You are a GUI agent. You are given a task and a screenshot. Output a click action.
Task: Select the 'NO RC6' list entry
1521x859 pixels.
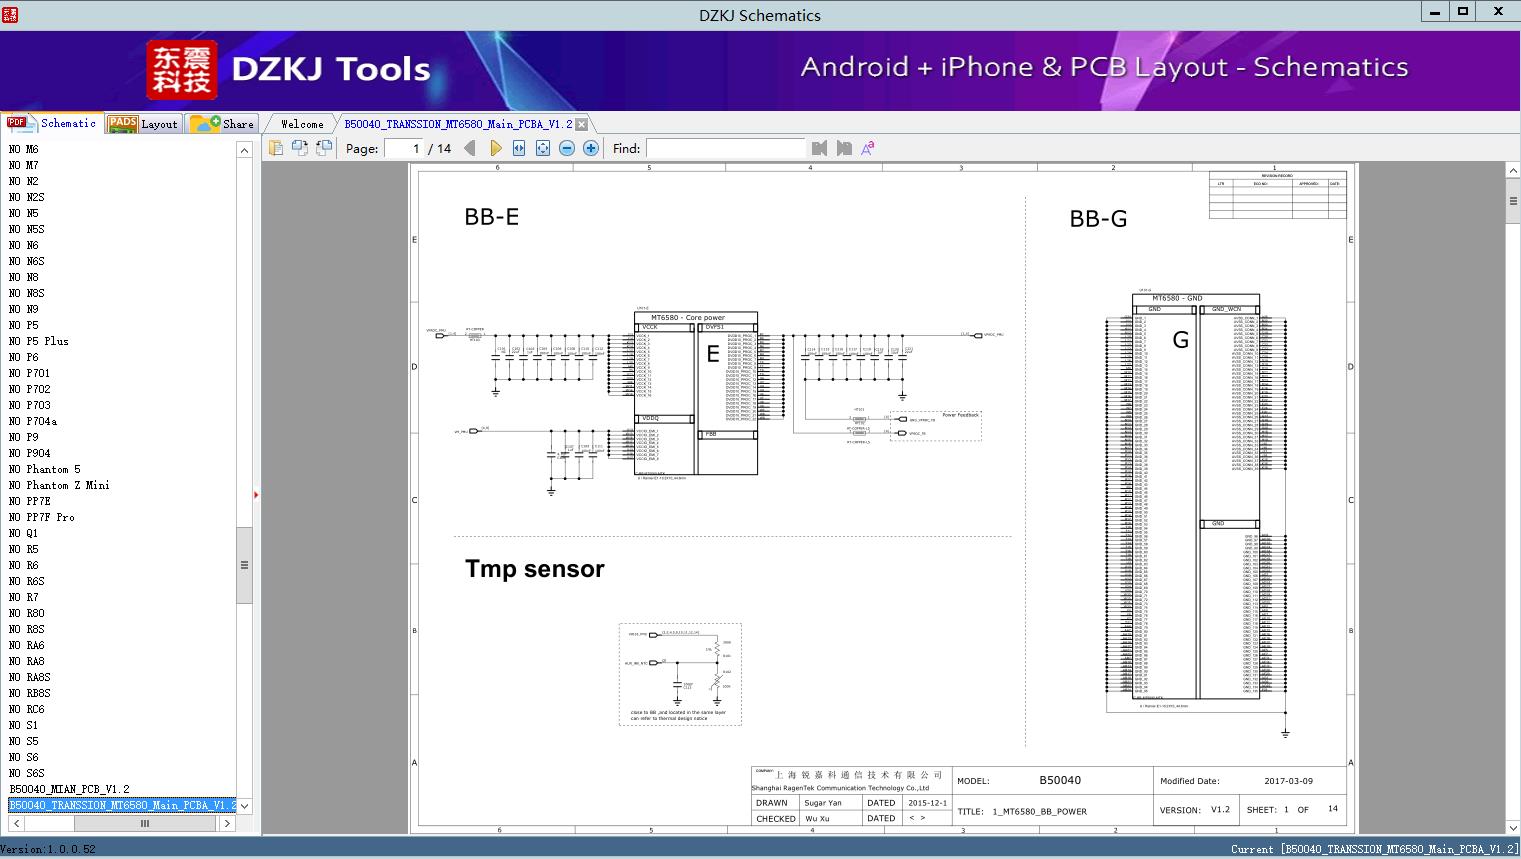point(27,709)
